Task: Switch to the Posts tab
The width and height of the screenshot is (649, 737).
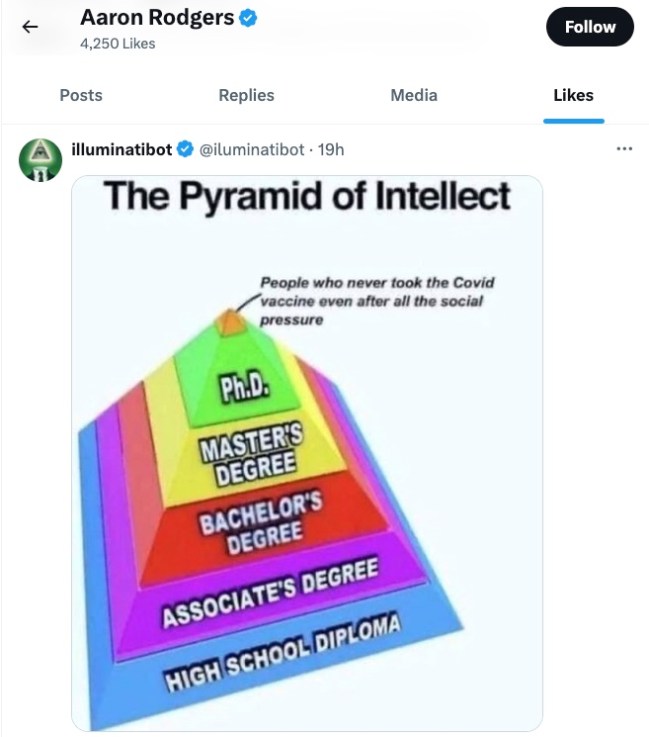Action: point(81,95)
